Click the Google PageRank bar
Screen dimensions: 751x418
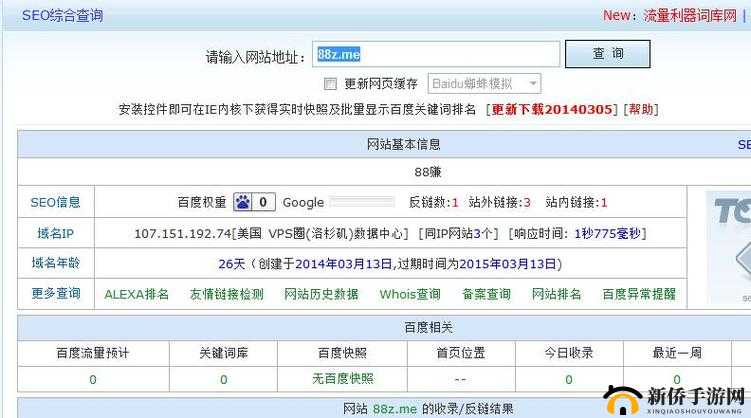[362, 202]
